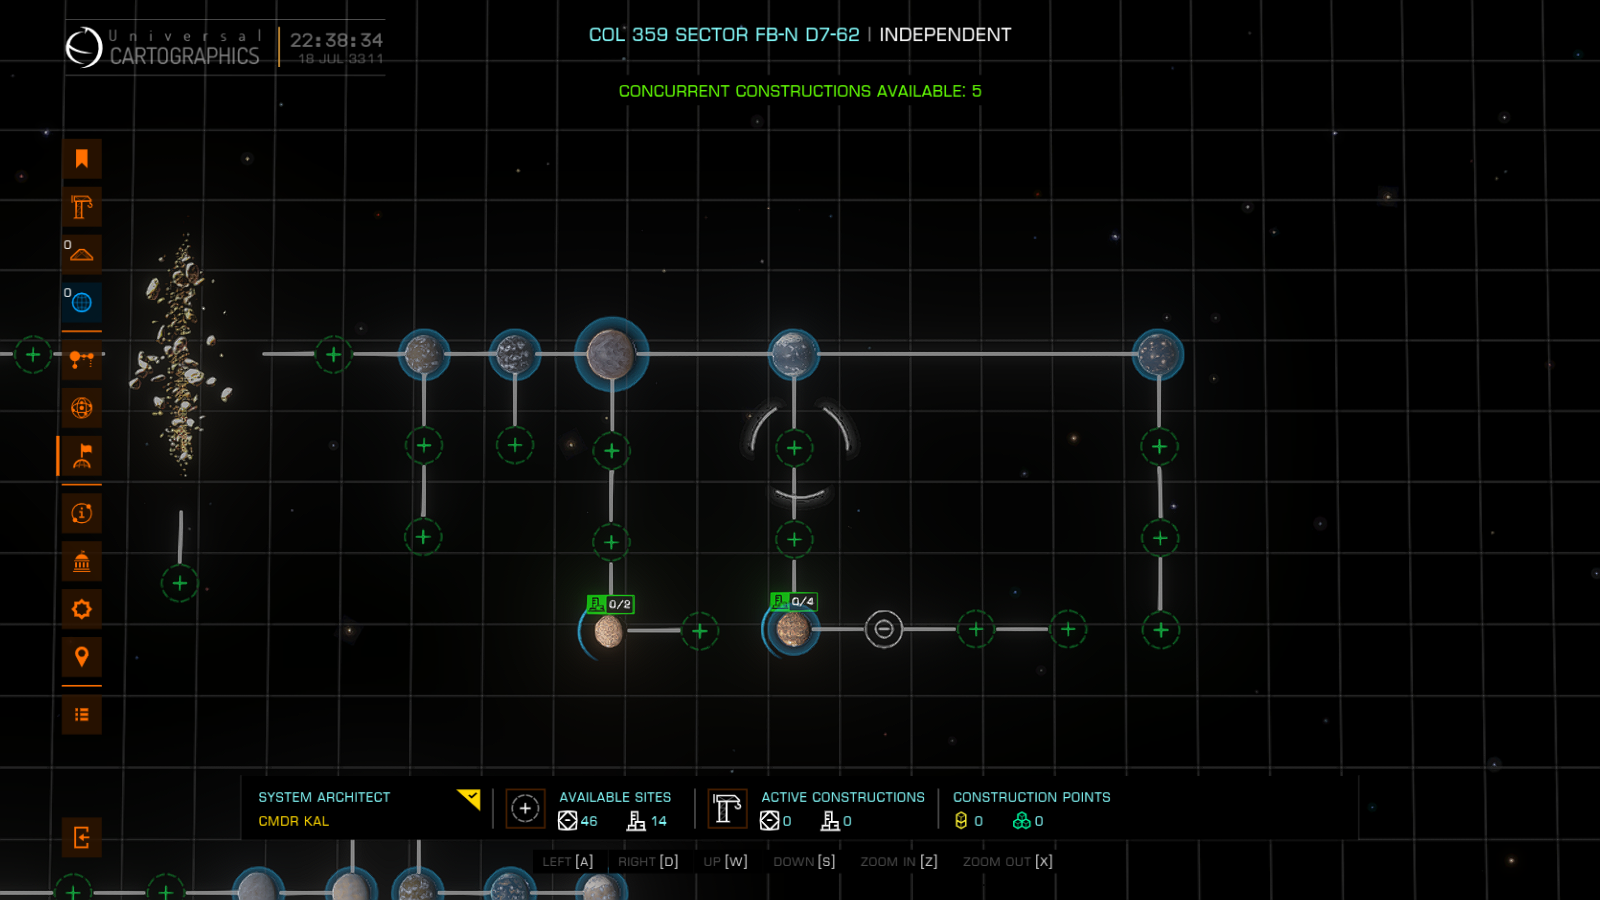Open the factions building icon

tap(82, 562)
